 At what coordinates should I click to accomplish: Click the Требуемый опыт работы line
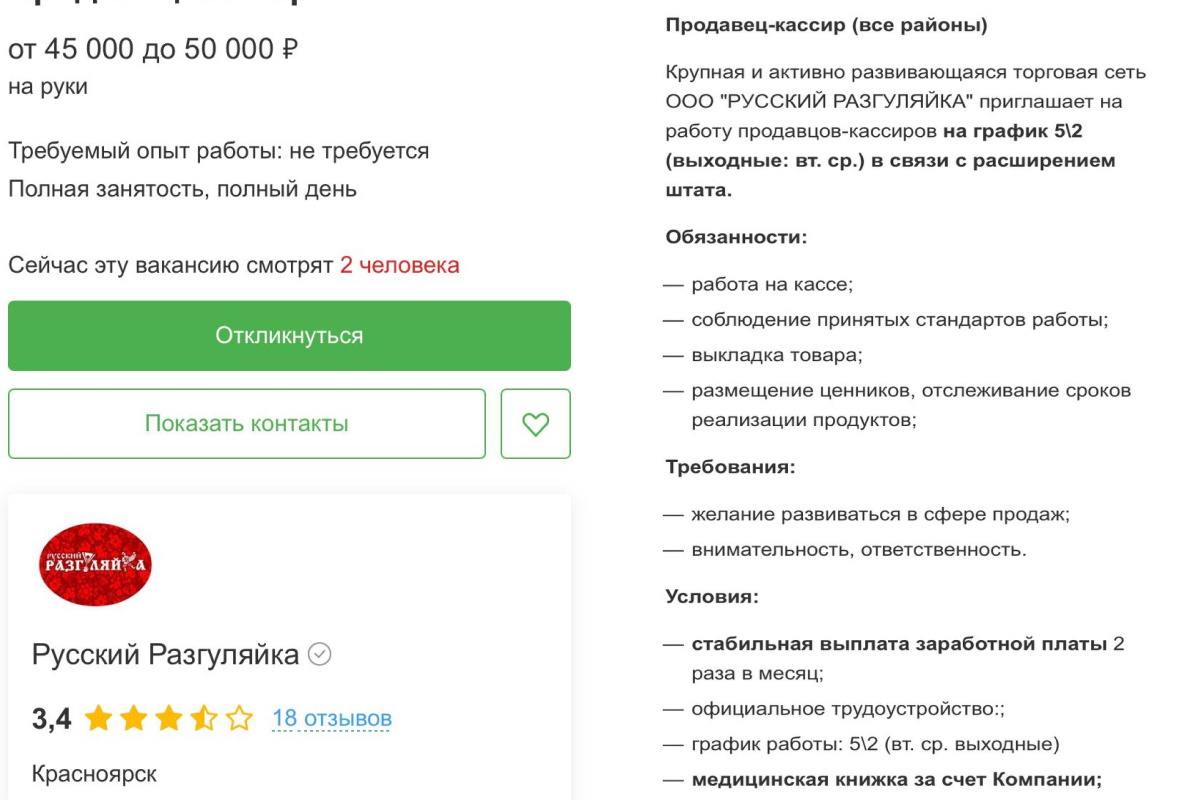[x=218, y=151]
